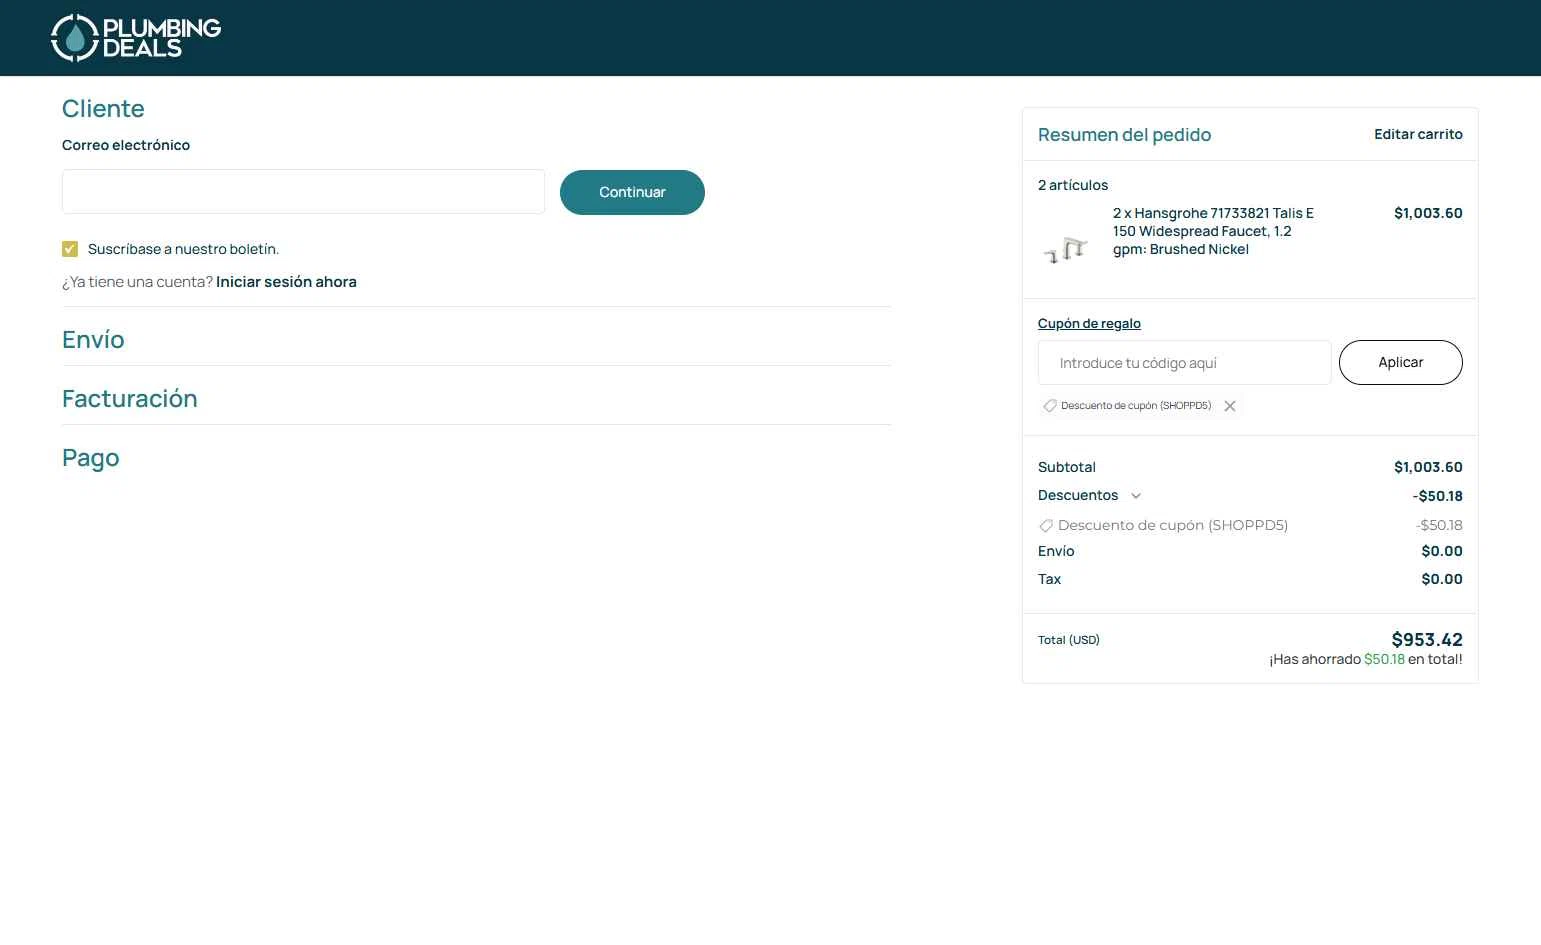Viewport: 1541px width, 945px height.
Task: Click the Plumbing Deals logo
Action: (x=136, y=38)
